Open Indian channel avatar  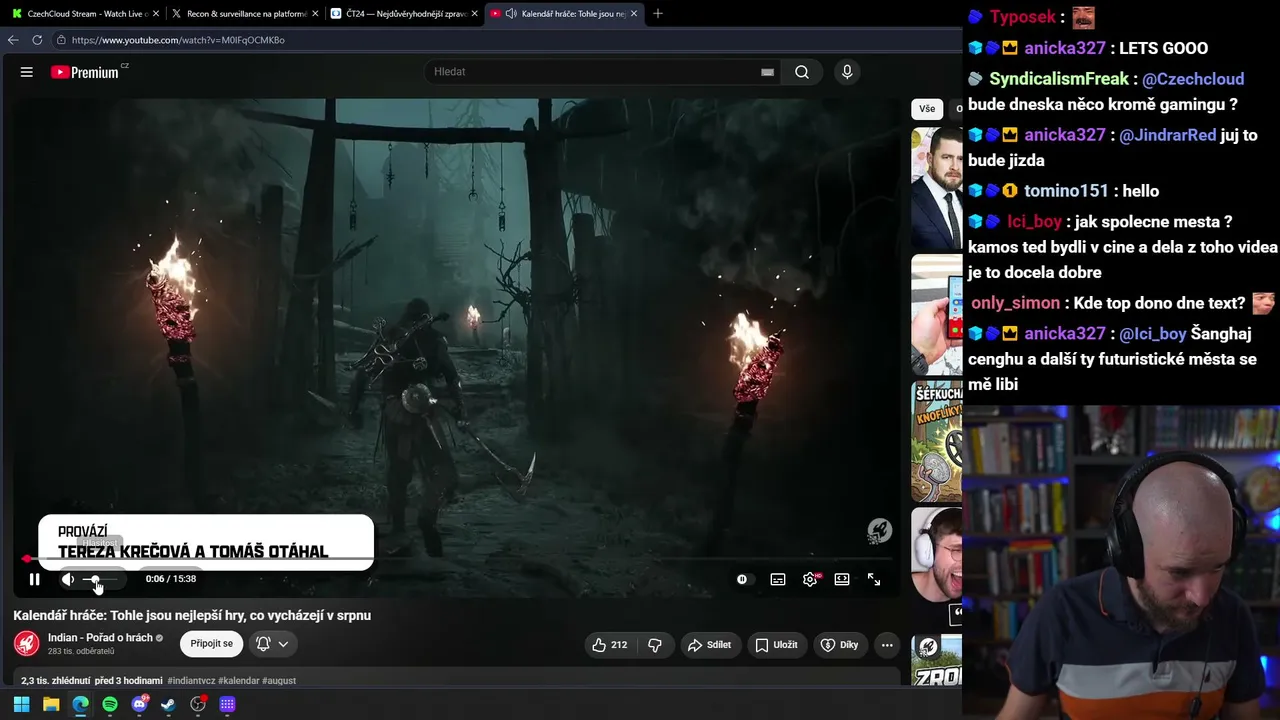[27, 643]
